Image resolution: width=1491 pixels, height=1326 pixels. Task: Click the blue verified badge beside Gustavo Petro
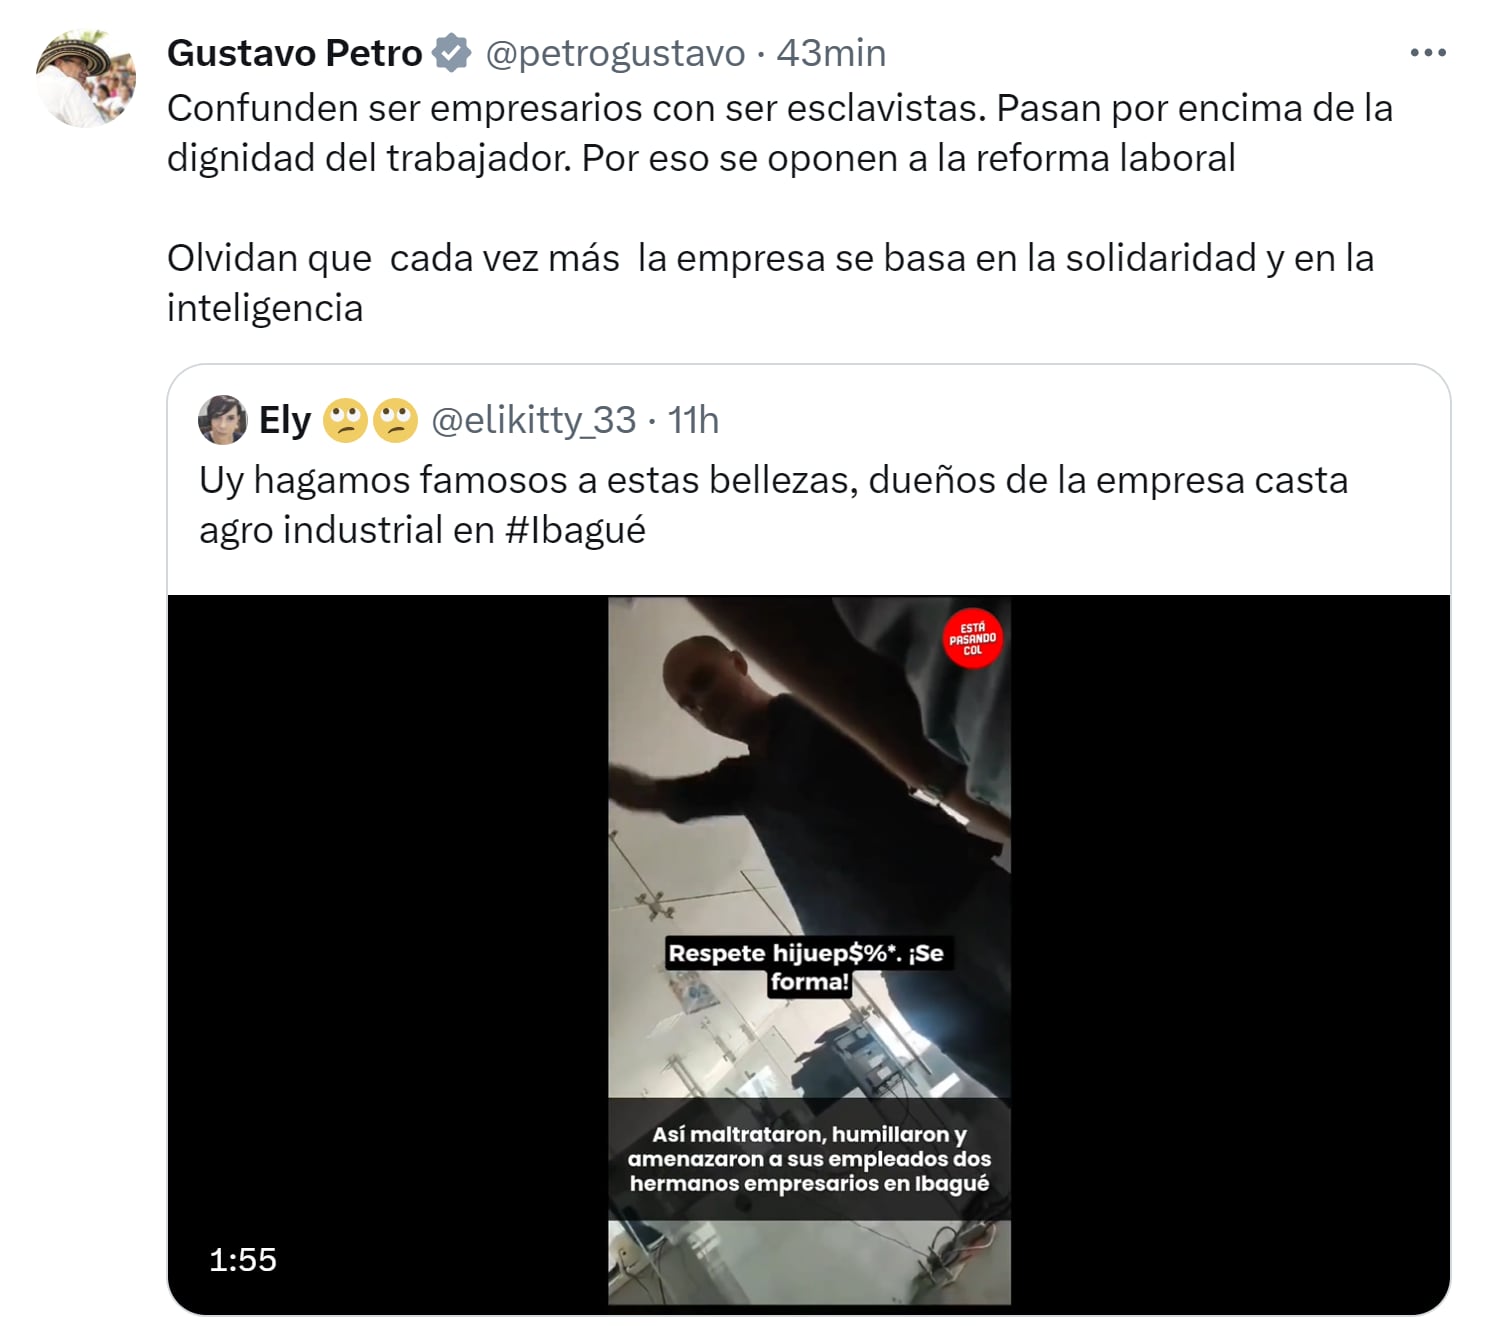[x=452, y=53]
